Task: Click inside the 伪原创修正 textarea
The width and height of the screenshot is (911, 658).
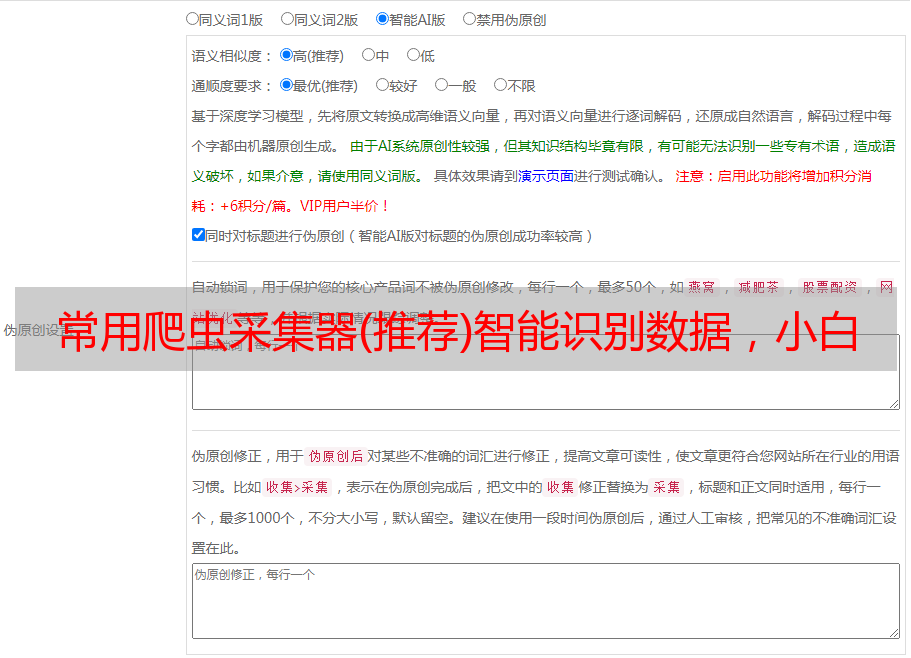Action: point(546,601)
